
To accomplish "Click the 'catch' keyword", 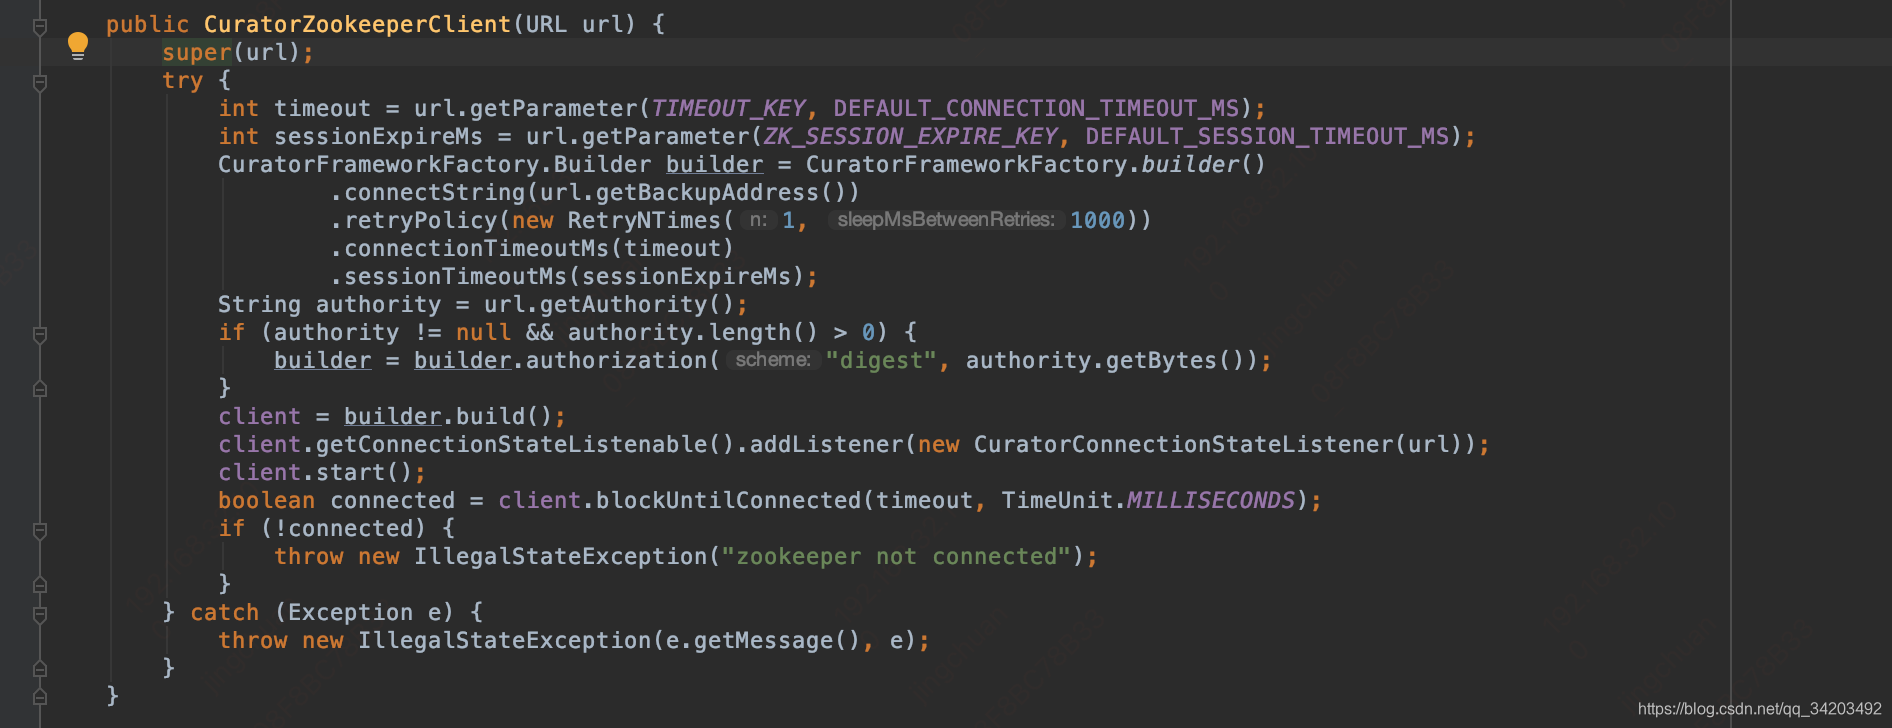I will pyautogui.click(x=224, y=612).
